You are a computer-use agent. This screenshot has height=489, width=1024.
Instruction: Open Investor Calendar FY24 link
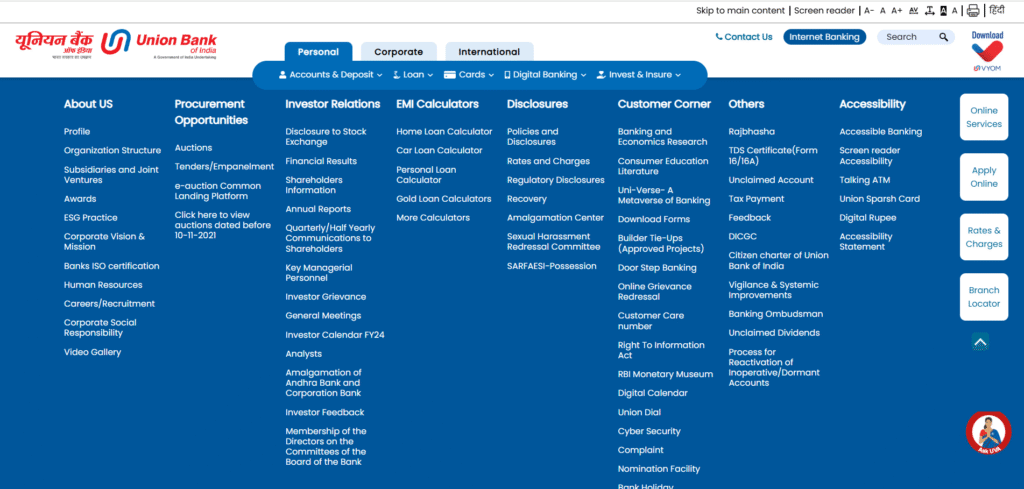[x=335, y=335]
